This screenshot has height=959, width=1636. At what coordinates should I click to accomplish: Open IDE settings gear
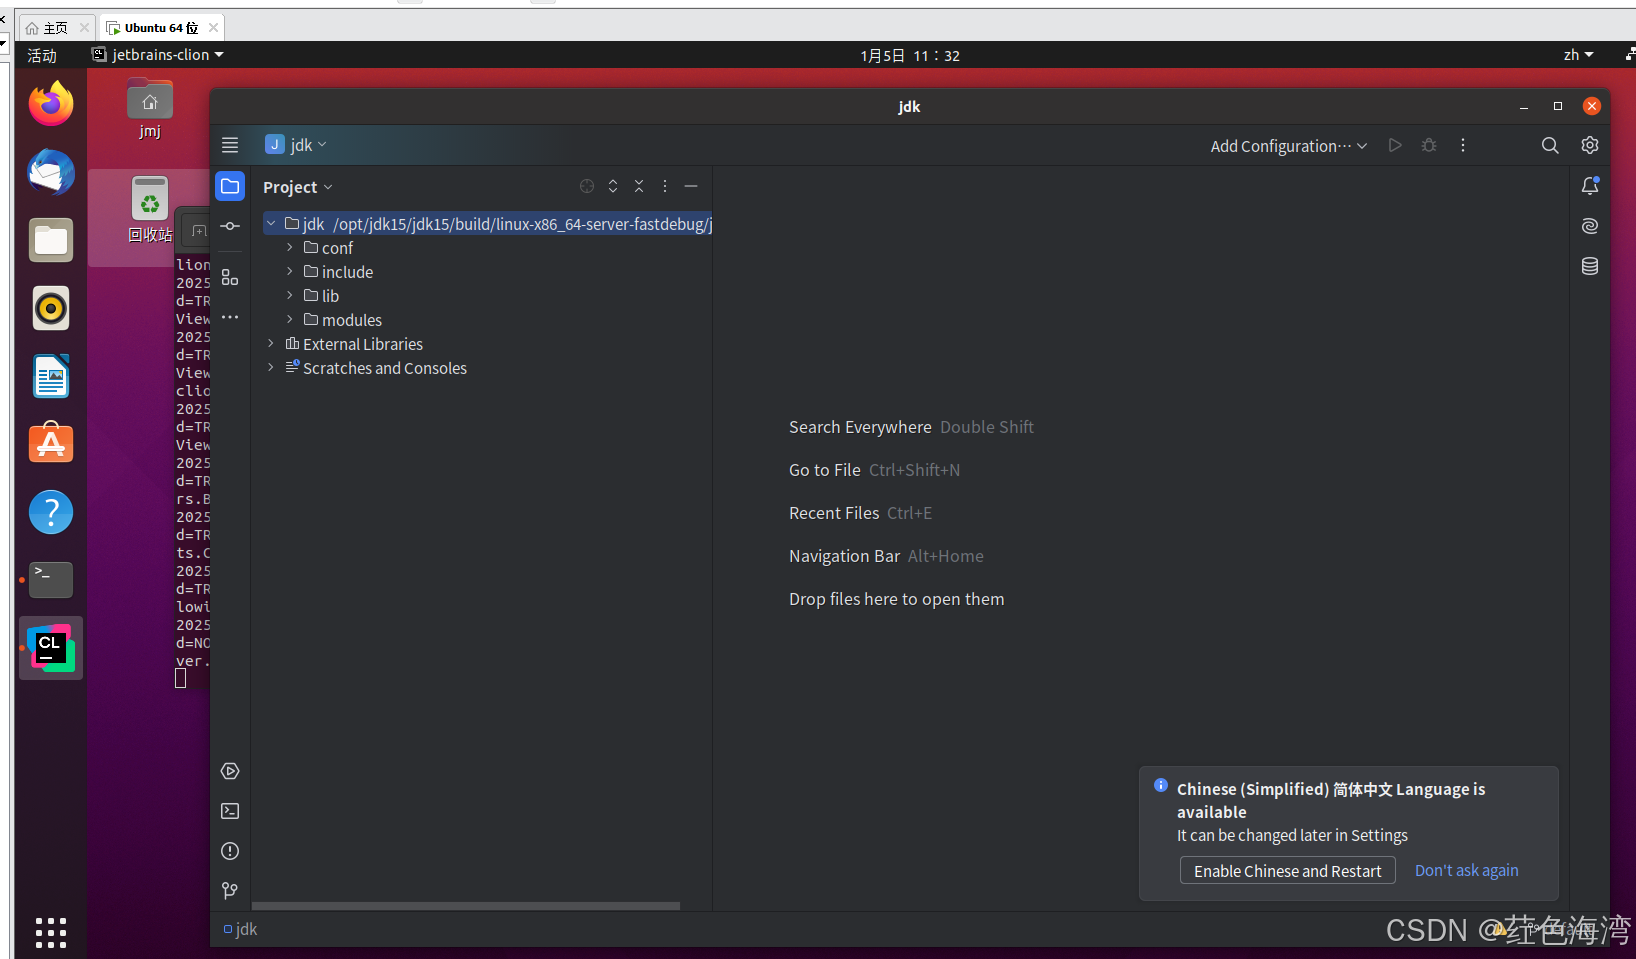[1590, 145]
